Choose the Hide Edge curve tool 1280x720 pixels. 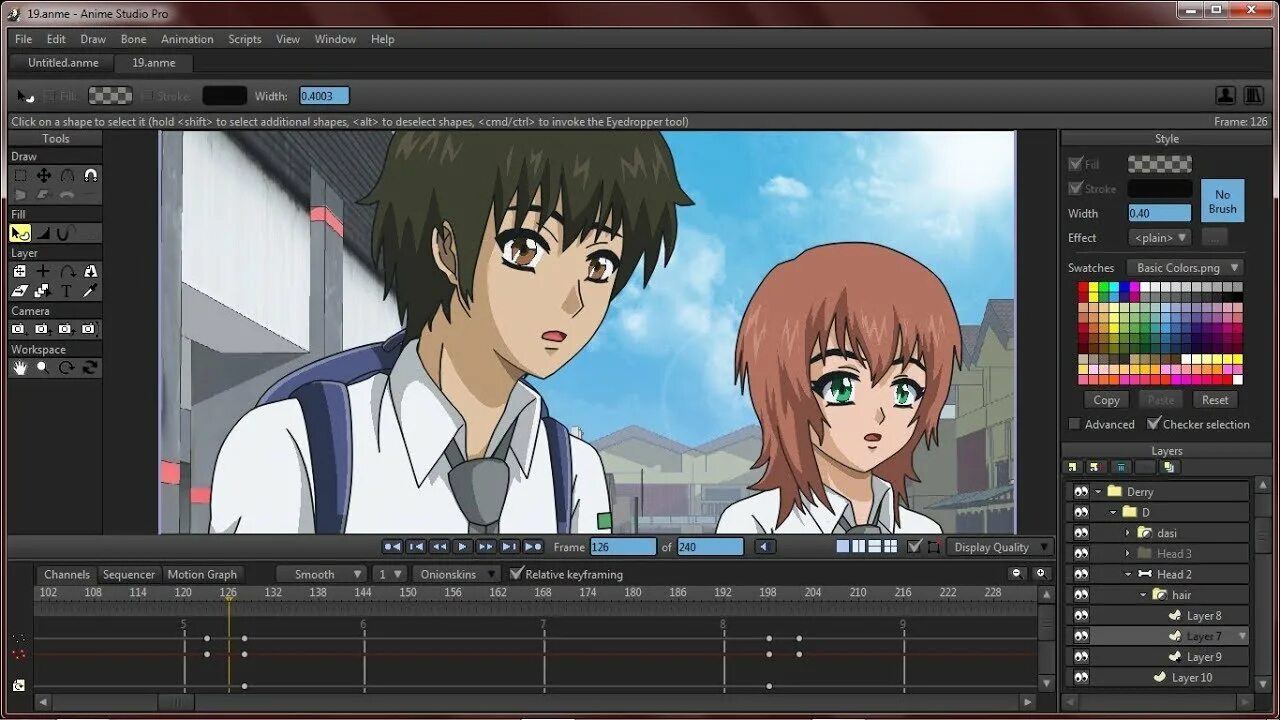click(66, 233)
